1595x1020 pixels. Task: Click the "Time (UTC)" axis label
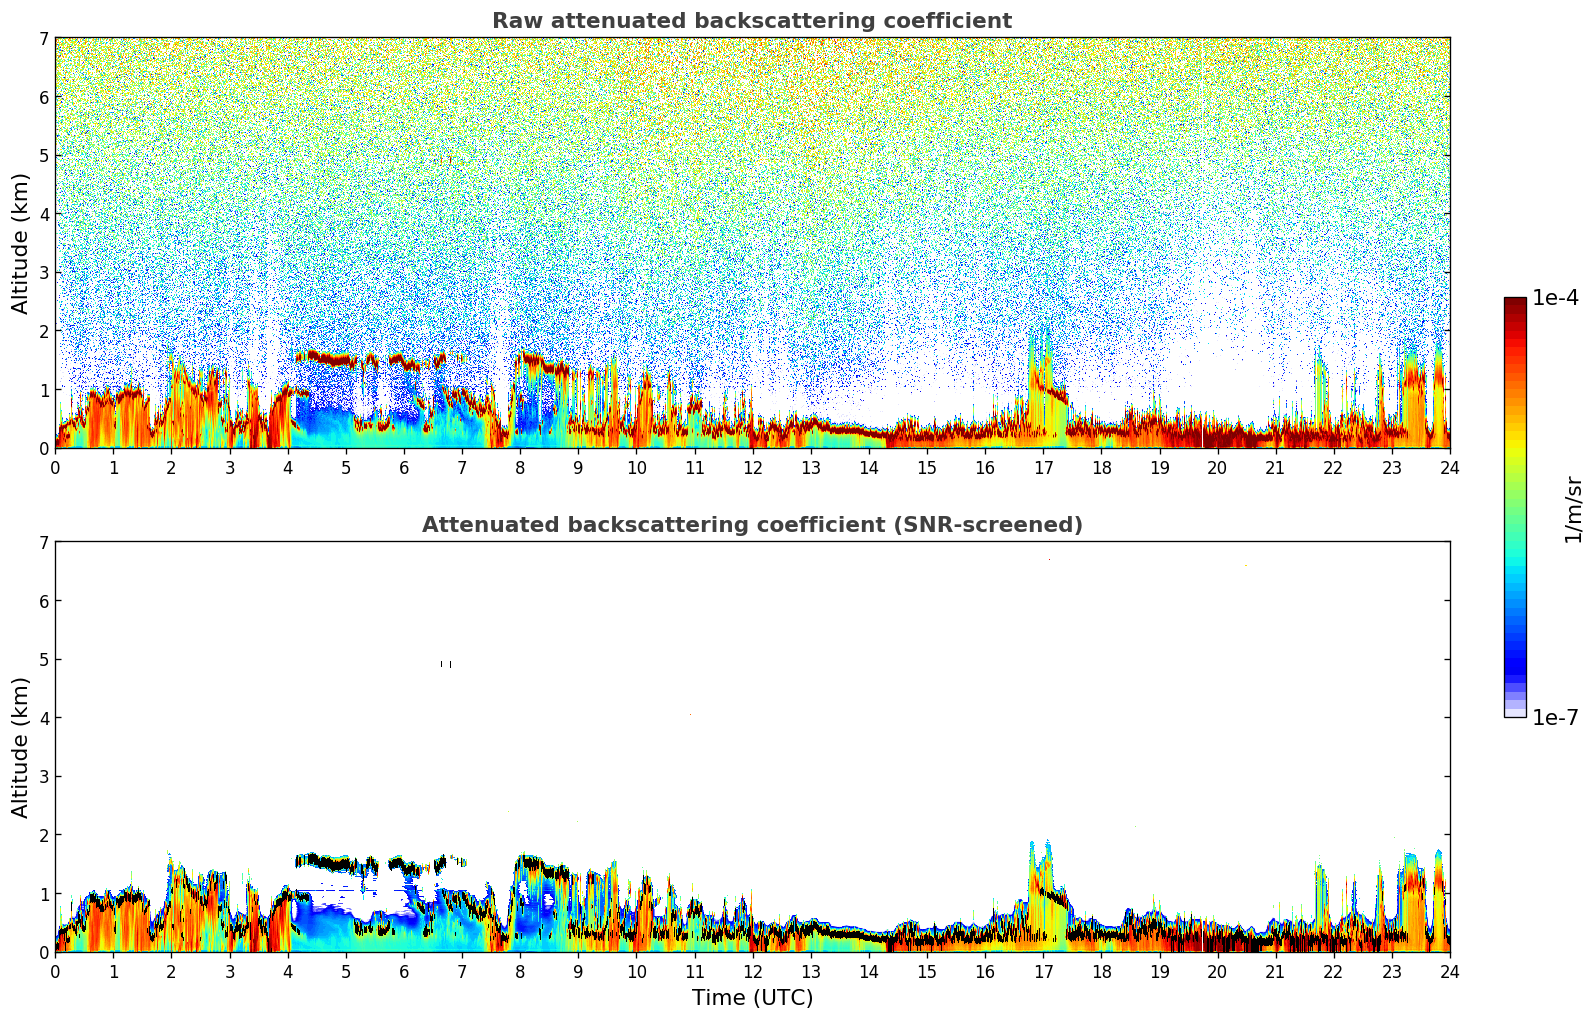pos(752,998)
